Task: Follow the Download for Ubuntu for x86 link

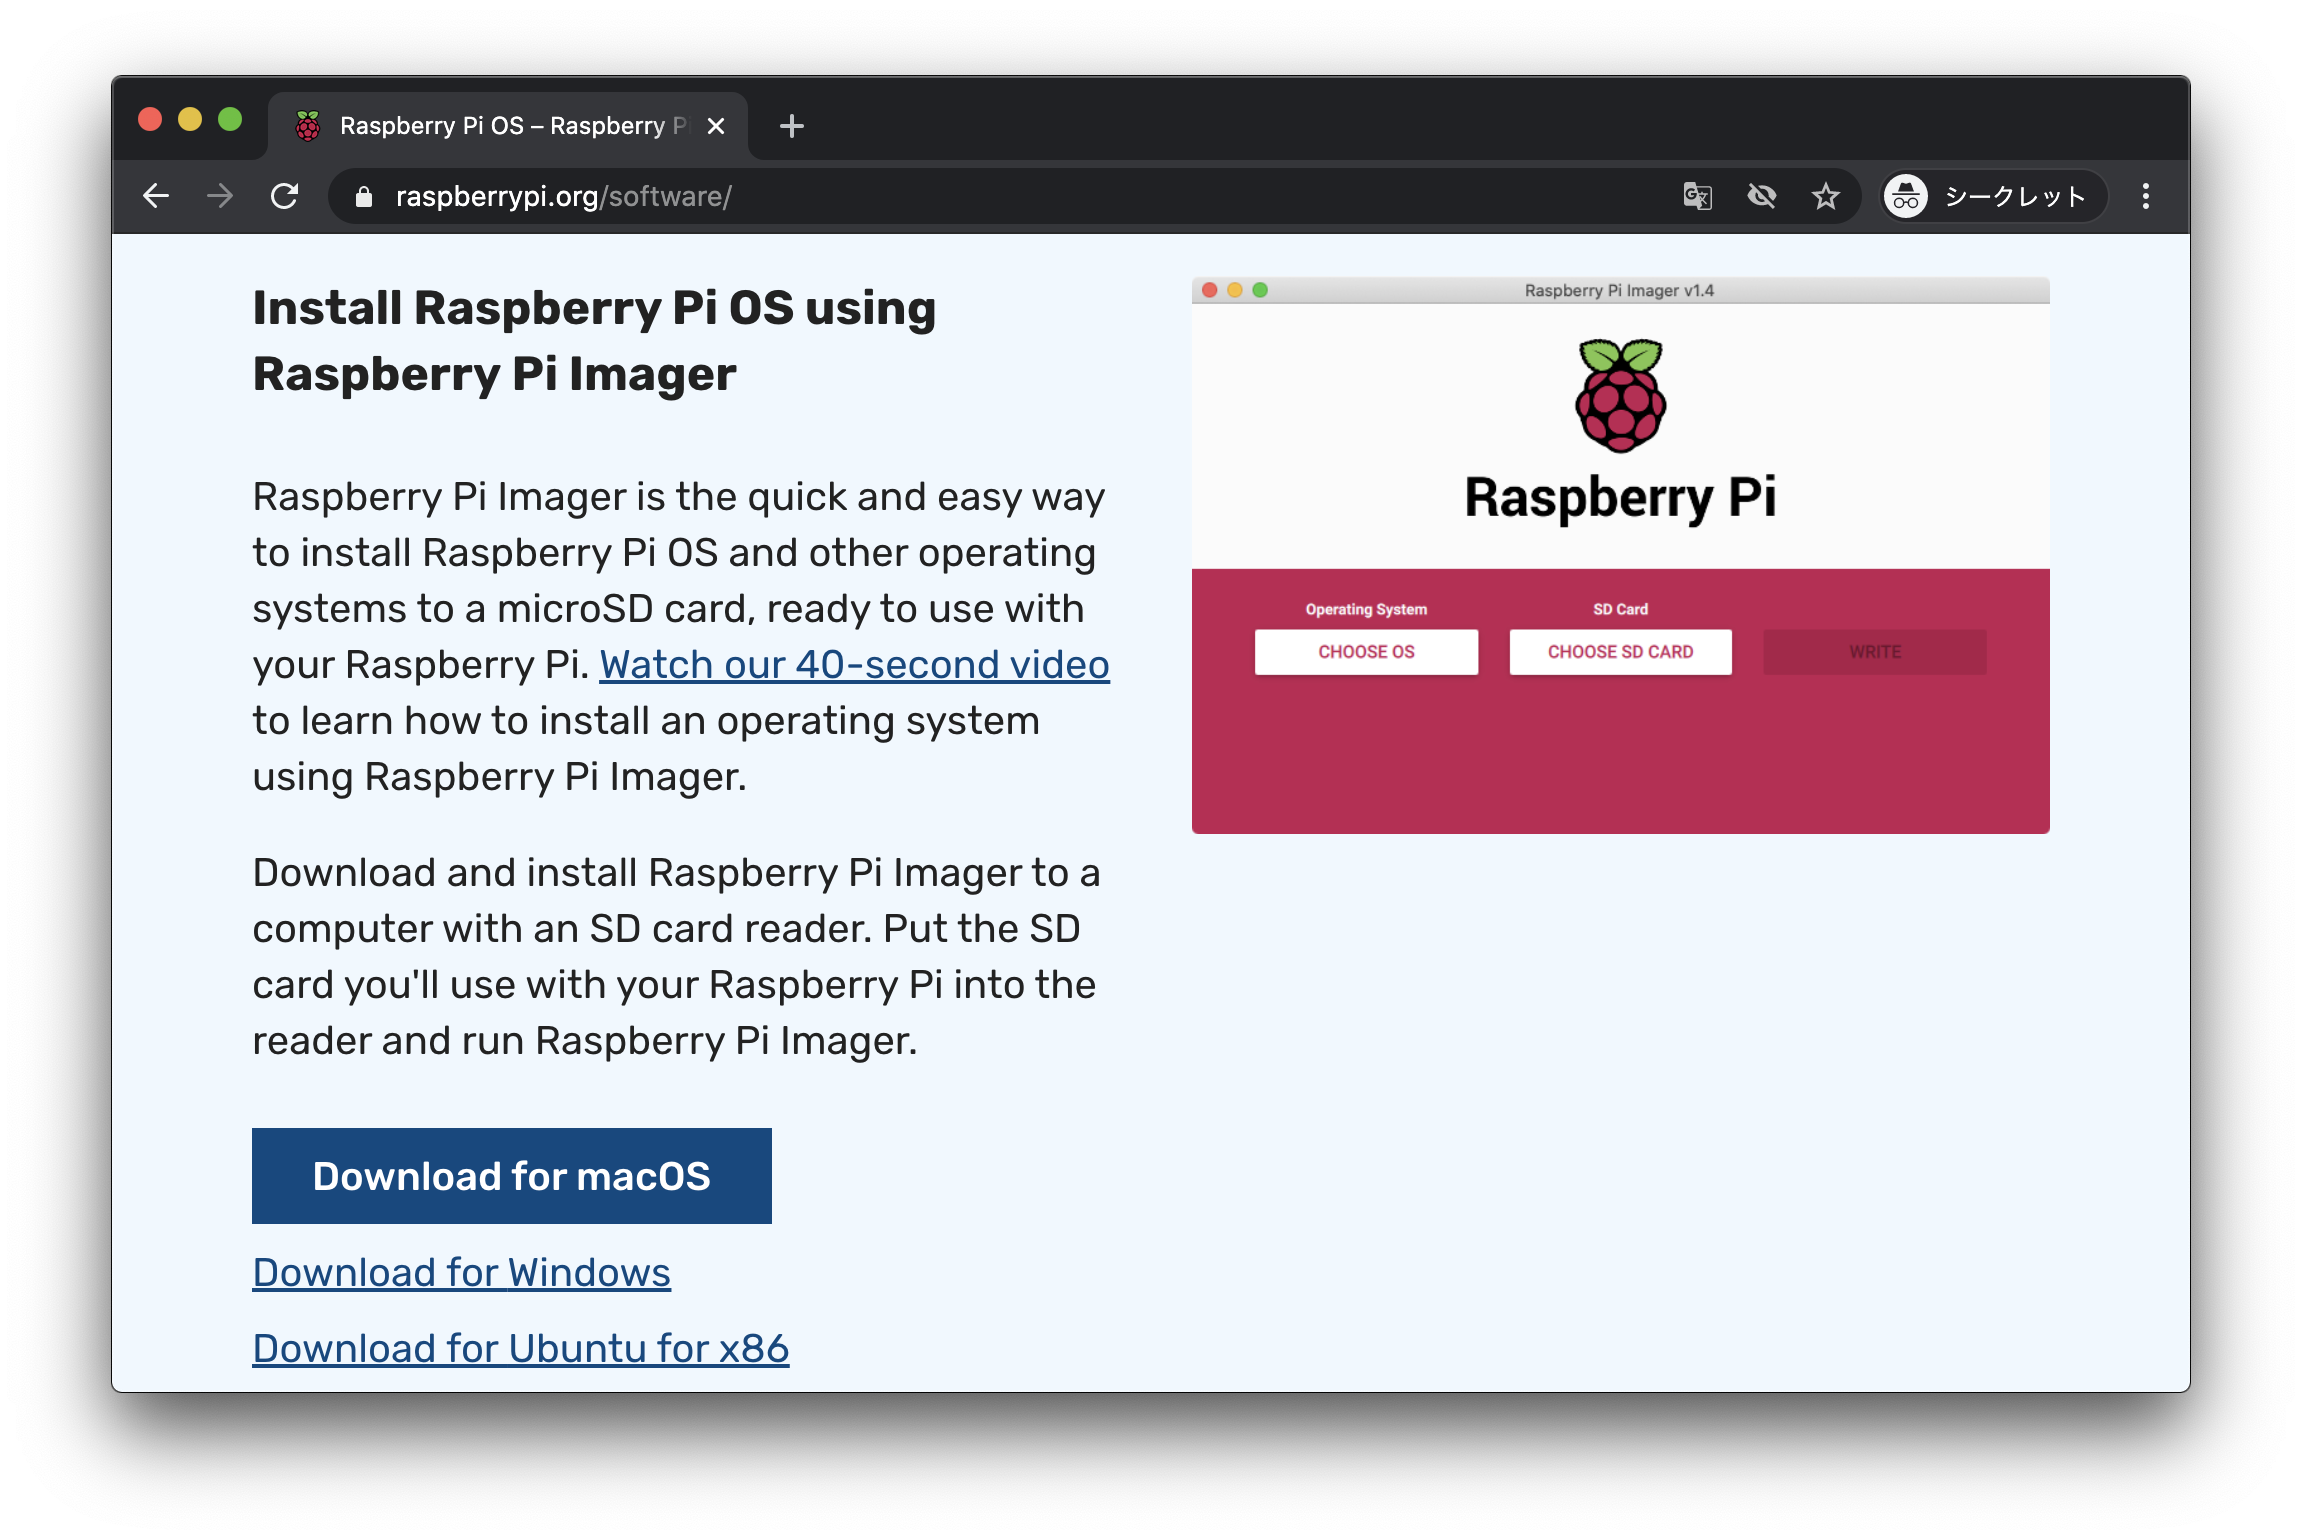Action: point(520,1348)
